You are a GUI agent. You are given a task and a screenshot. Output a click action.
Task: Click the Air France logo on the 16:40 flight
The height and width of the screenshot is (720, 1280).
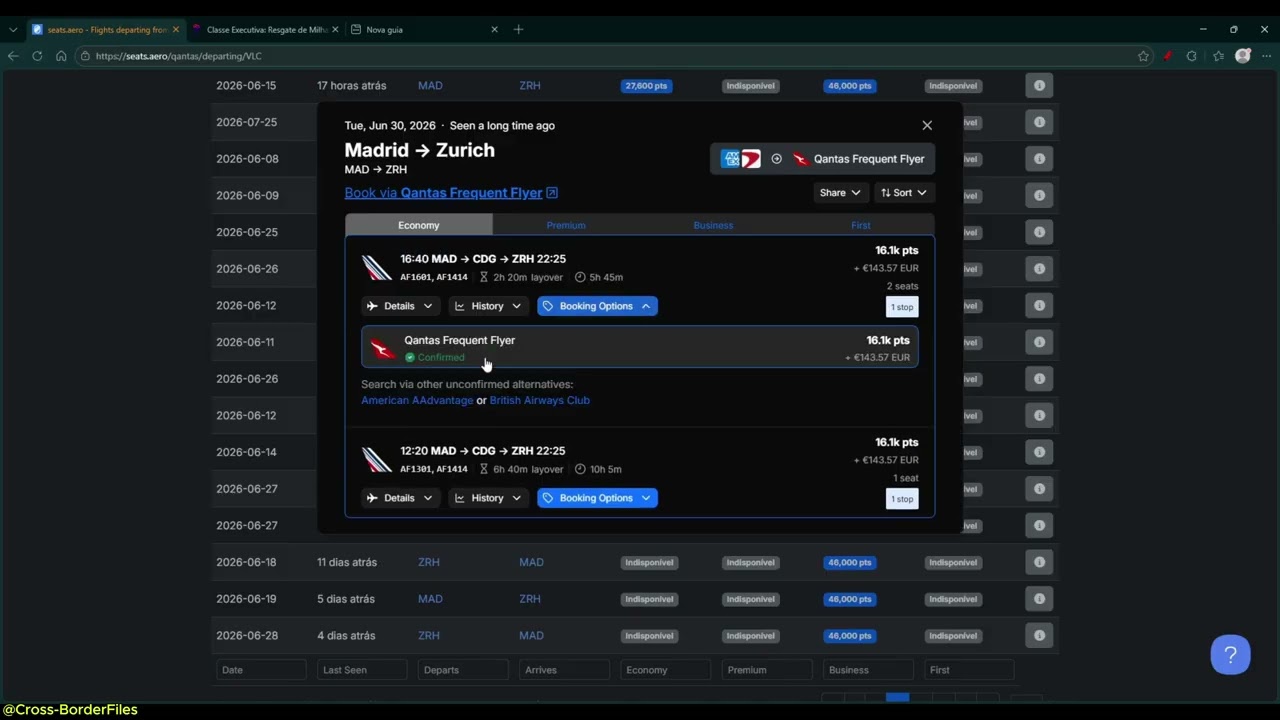[x=377, y=268]
